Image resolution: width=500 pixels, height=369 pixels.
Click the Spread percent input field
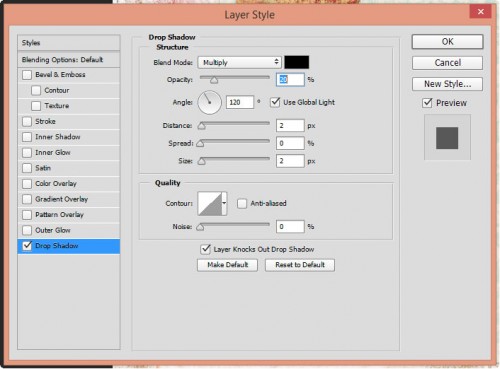(290, 143)
